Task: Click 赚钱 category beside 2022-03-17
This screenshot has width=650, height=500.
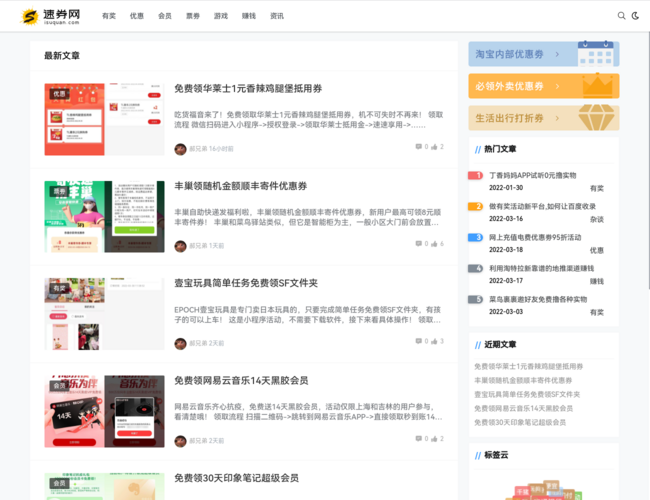Action: pos(597,282)
